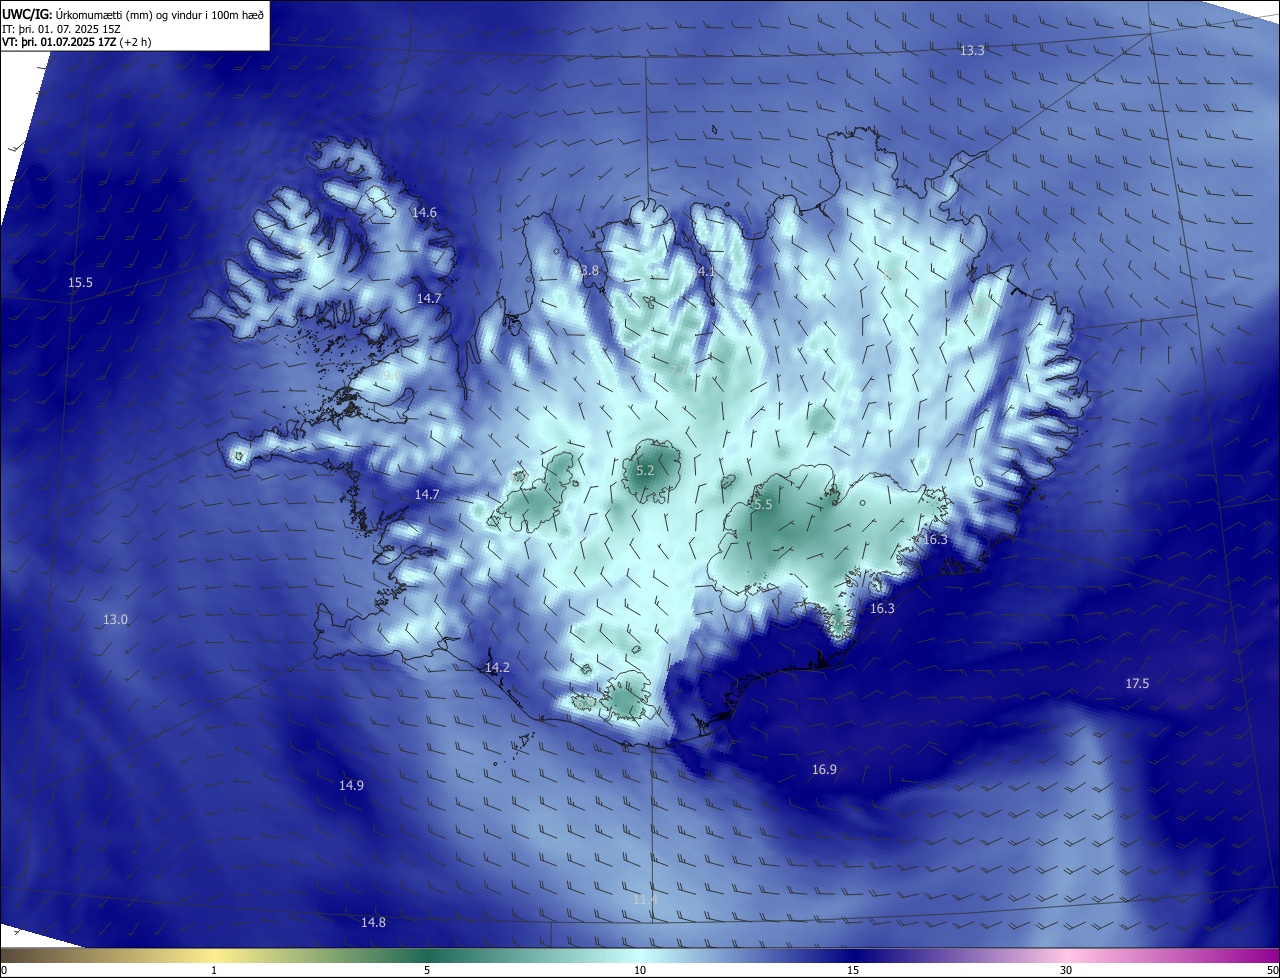The height and width of the screenshot is (978, 1280).
Task: Click the 15.5 value over the ocean
Action: [80, 283]
